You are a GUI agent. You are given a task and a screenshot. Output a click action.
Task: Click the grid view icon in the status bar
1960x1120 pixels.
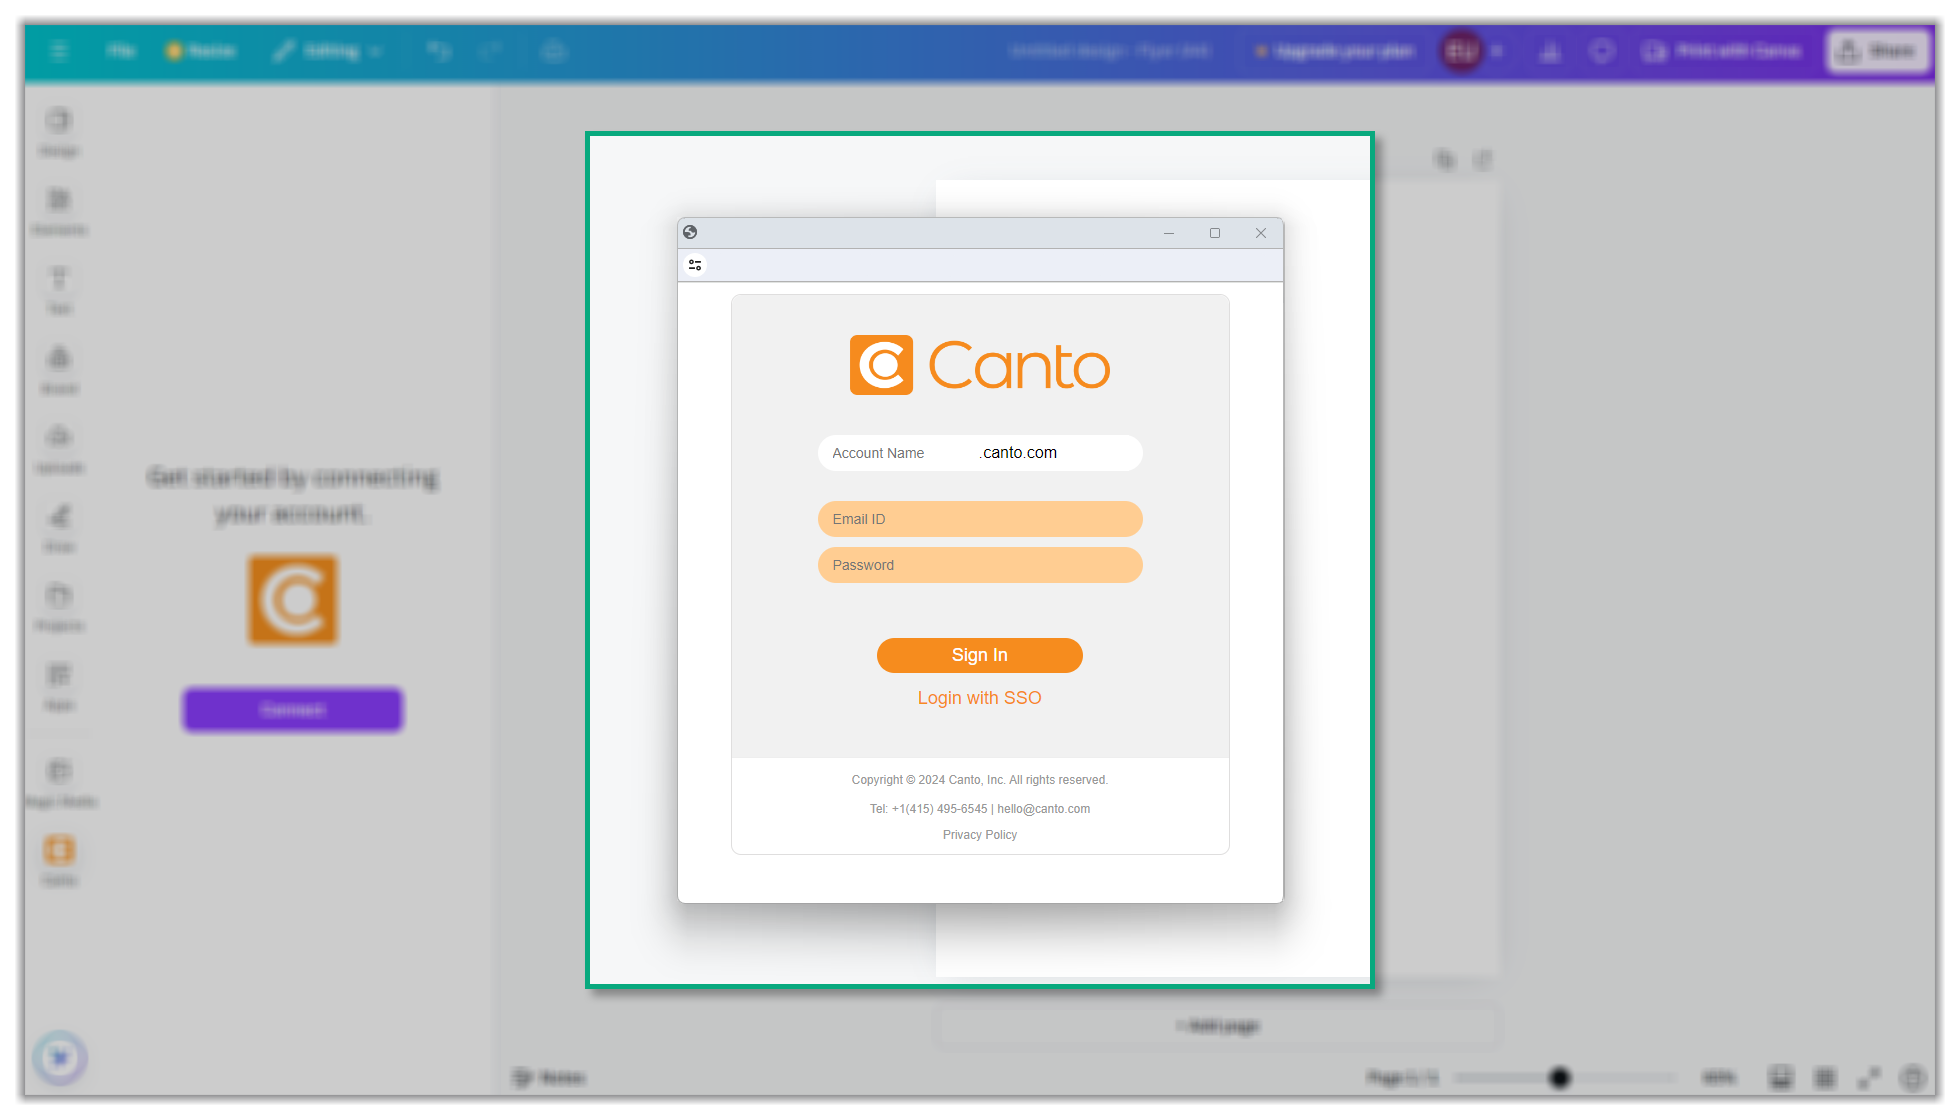point(1825,1077)
